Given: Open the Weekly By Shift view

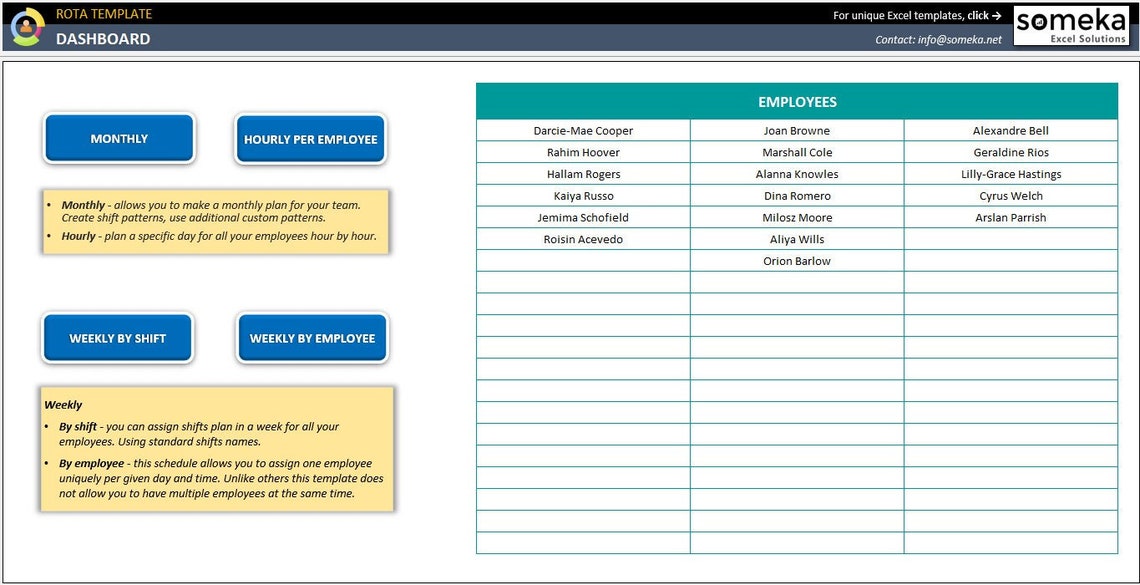Looking at the screenshot, I should [117, 338].
